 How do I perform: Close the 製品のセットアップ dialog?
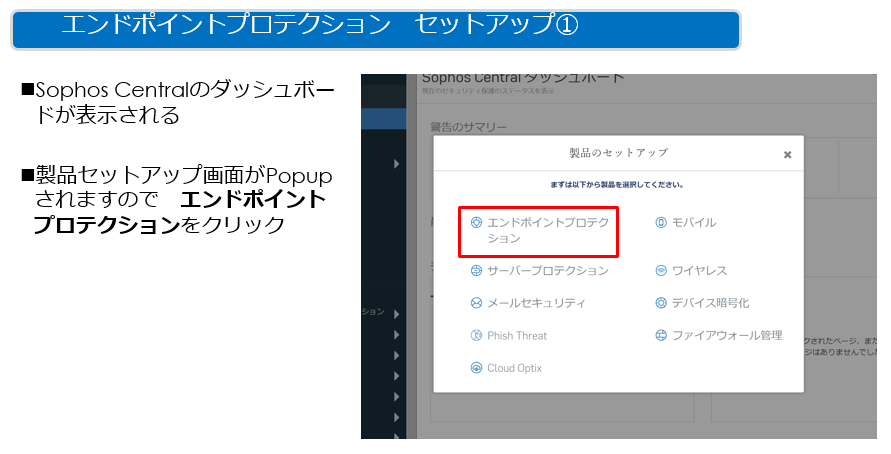787,155
